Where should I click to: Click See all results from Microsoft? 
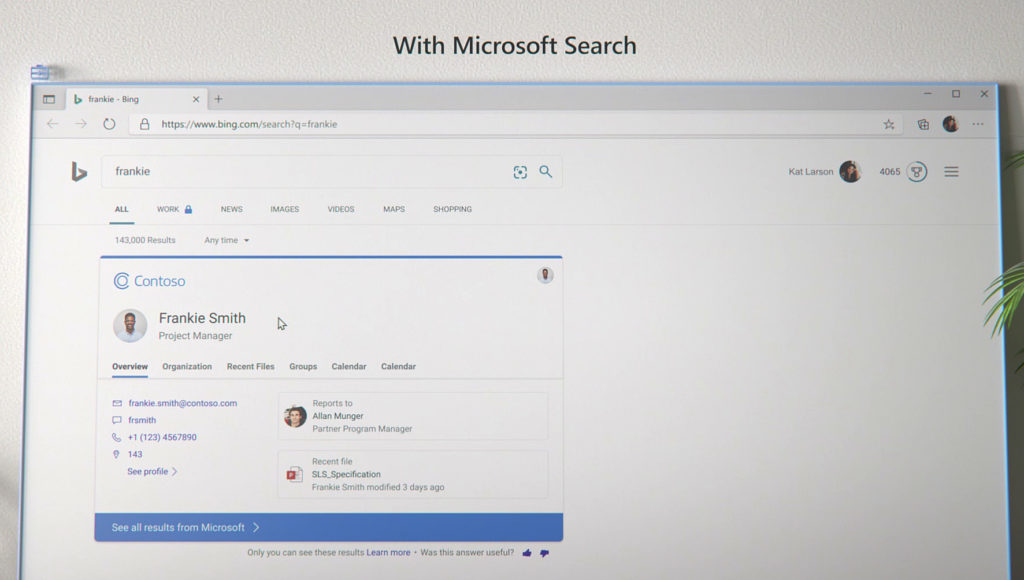(328, 527)
